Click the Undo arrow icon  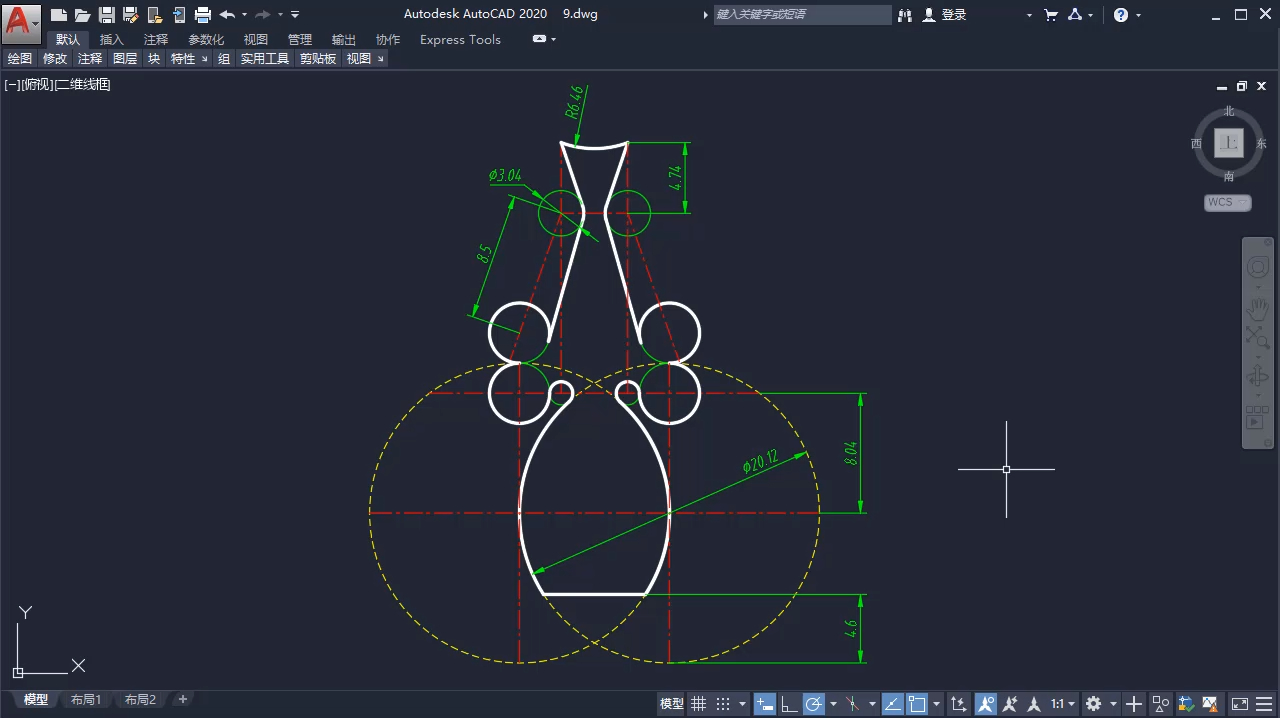pyautogui.click(x=227, y=15)
